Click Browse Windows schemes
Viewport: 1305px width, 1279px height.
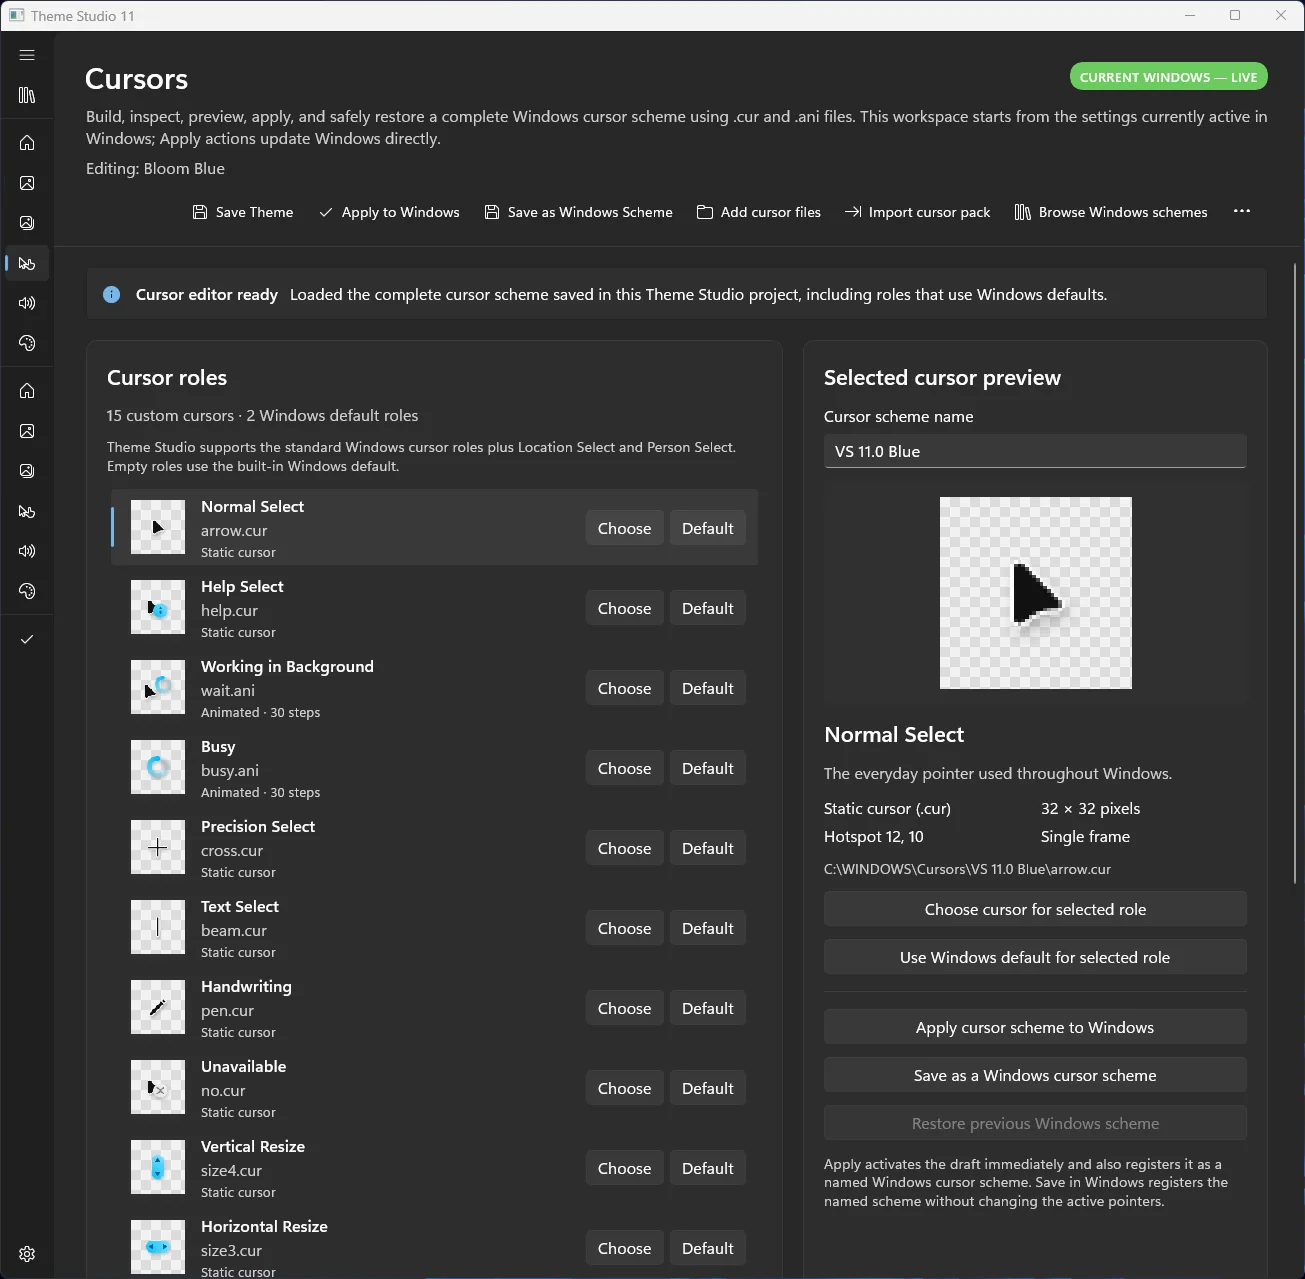[x=1111, y=212]
